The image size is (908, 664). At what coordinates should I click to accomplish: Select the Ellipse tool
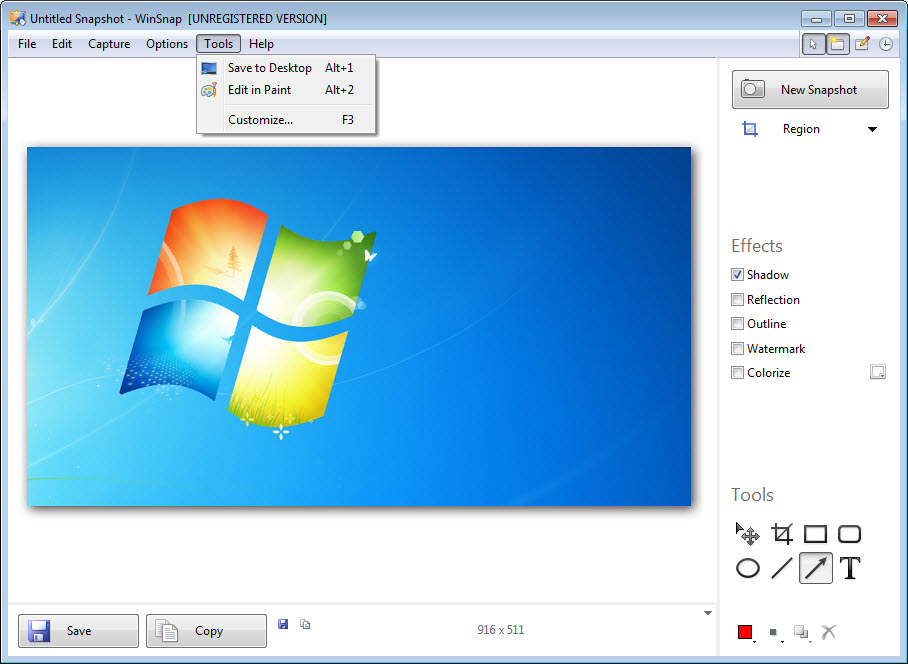(748, 568)
